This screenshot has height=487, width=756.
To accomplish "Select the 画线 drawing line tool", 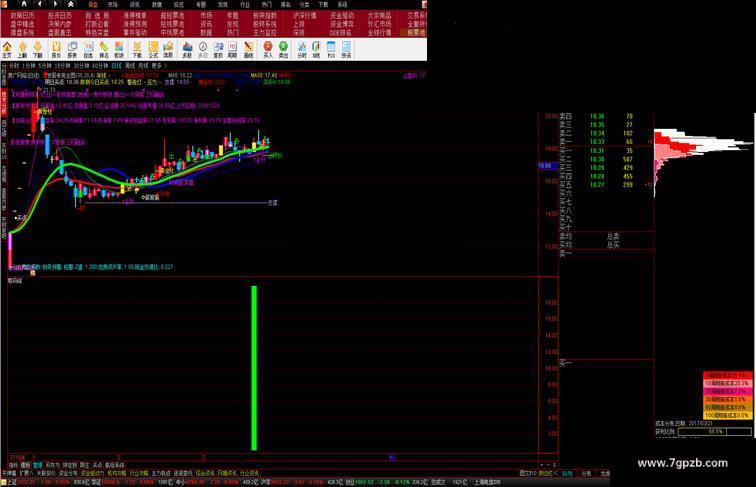I will point(248,50).
